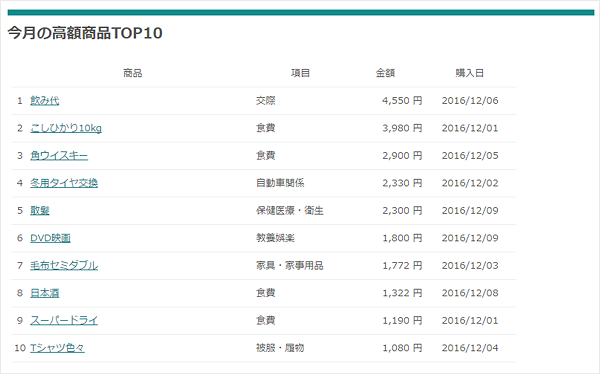Viewport: 600px width, 374px height.
Task: Click the 食費 cell in 日本酒 row
Action: 266,293
